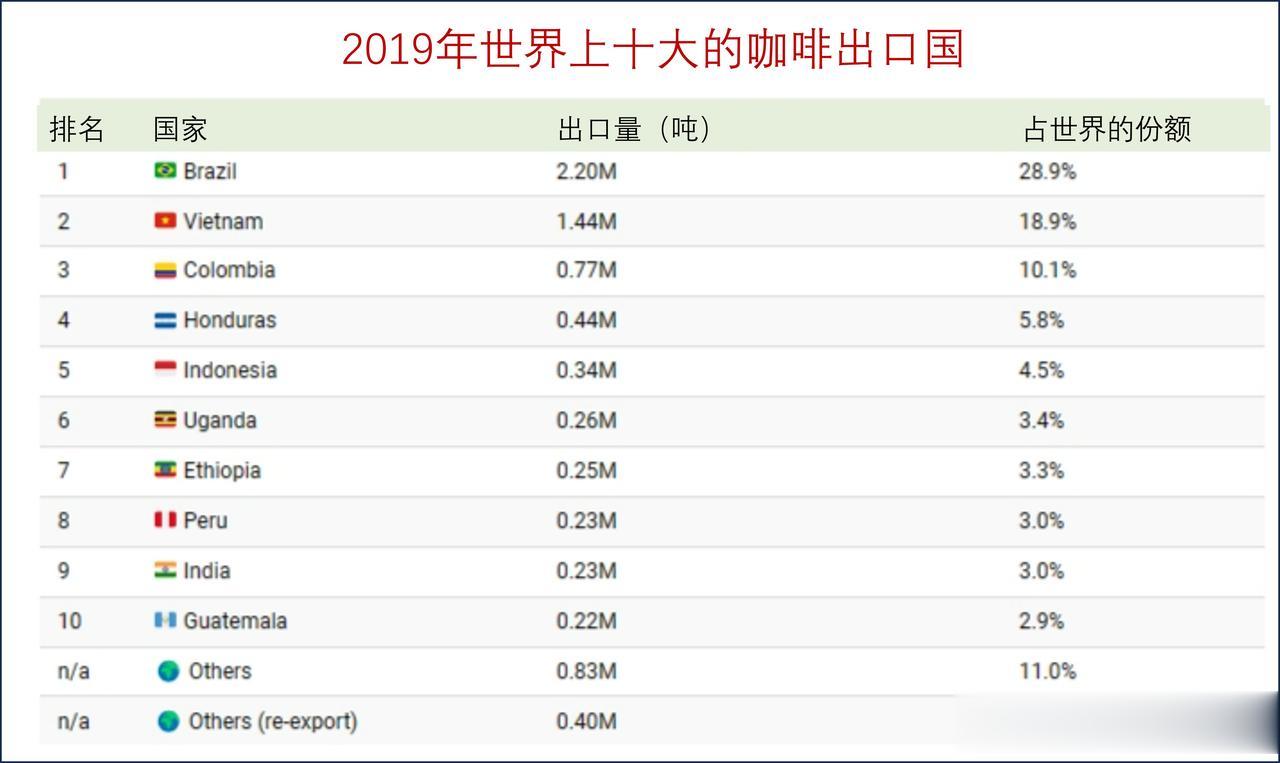Click Ethiopia's export value 0.25M
The image size is (1280, 763).
pos(586,470)
